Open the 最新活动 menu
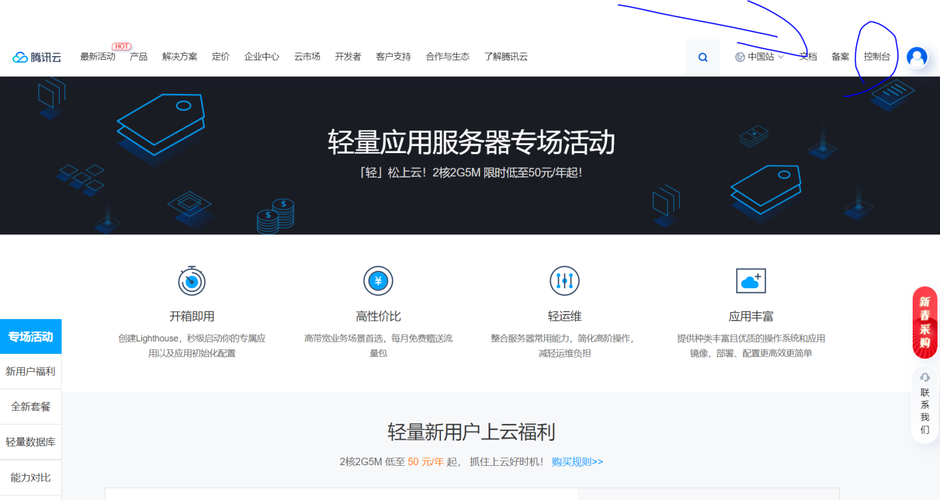The image size is (940, 500). point(98,56)
